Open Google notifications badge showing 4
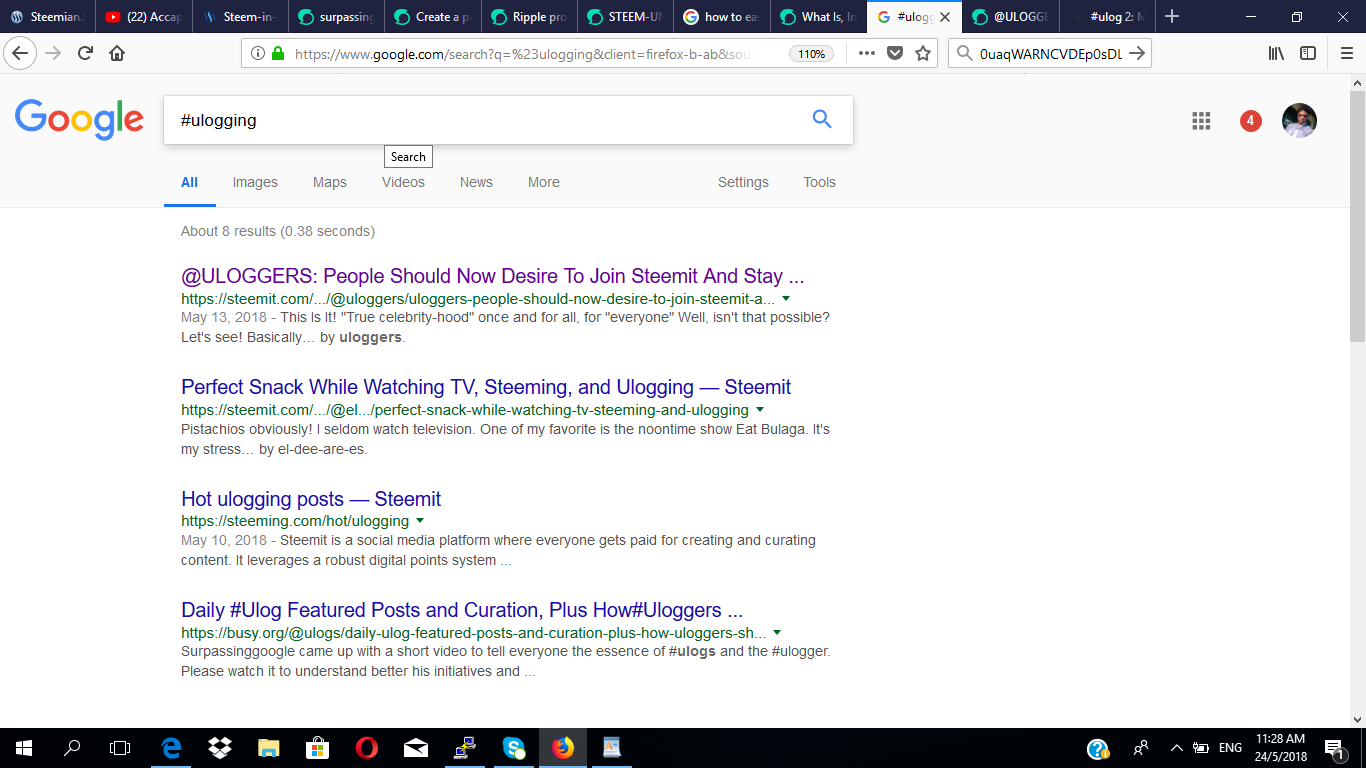 tap(1250, 121)
